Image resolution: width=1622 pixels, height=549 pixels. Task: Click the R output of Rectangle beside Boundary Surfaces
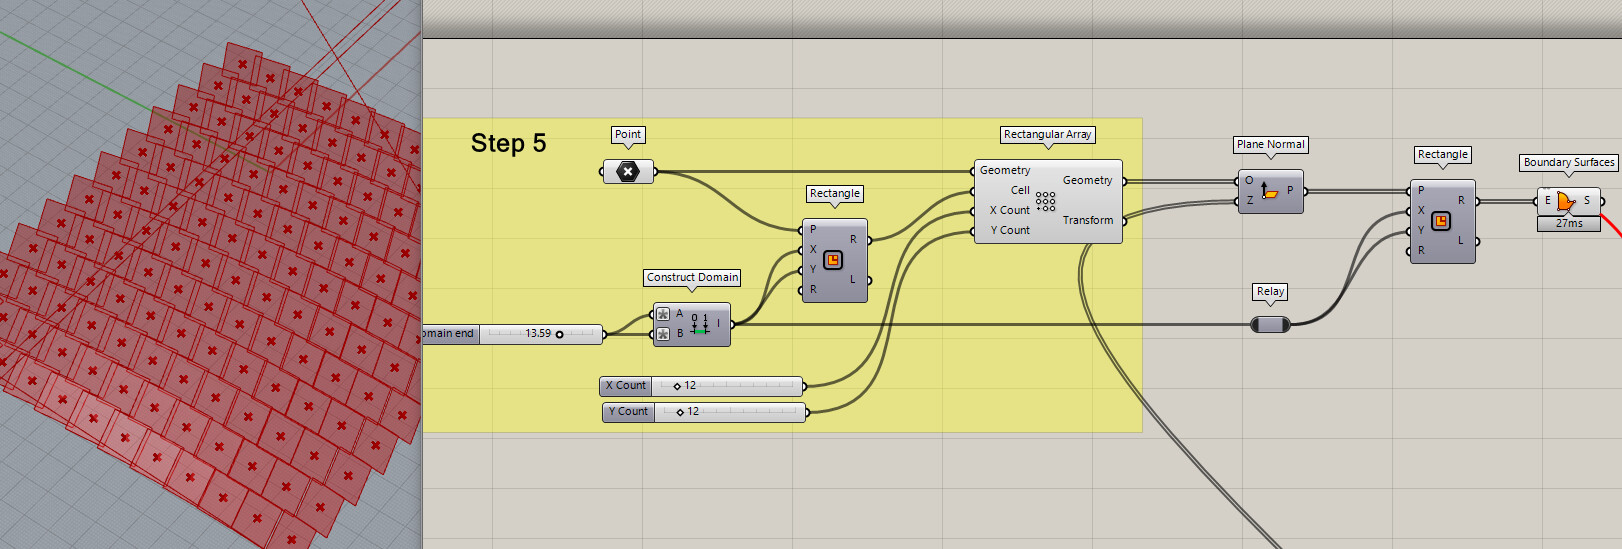[1461, 200]
